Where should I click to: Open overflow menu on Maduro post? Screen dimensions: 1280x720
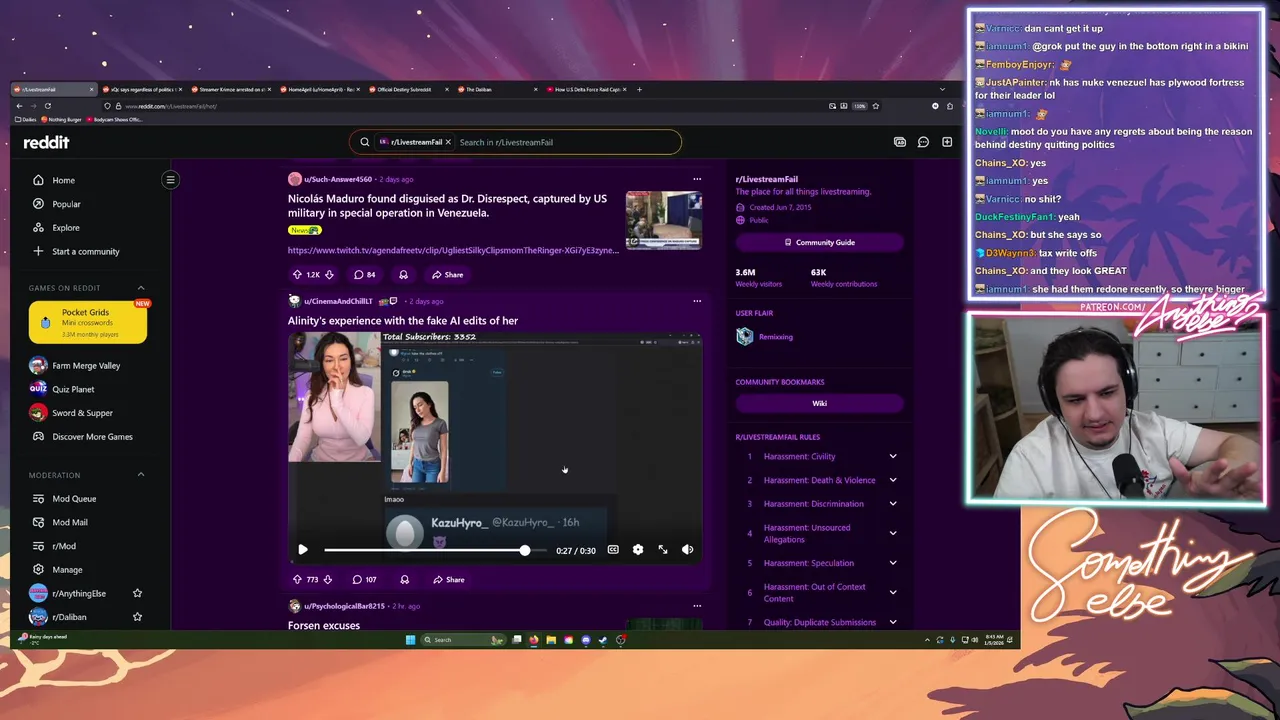pyautogui.click(x=697, y=180)
